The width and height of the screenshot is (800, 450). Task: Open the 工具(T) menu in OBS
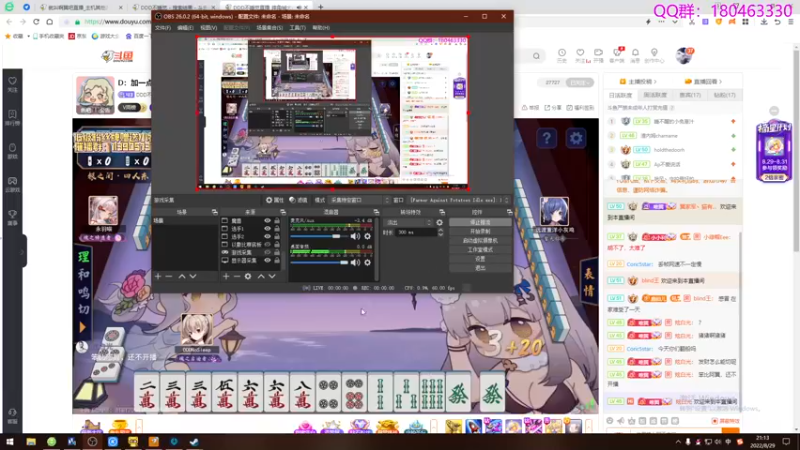tap(297, 28)
